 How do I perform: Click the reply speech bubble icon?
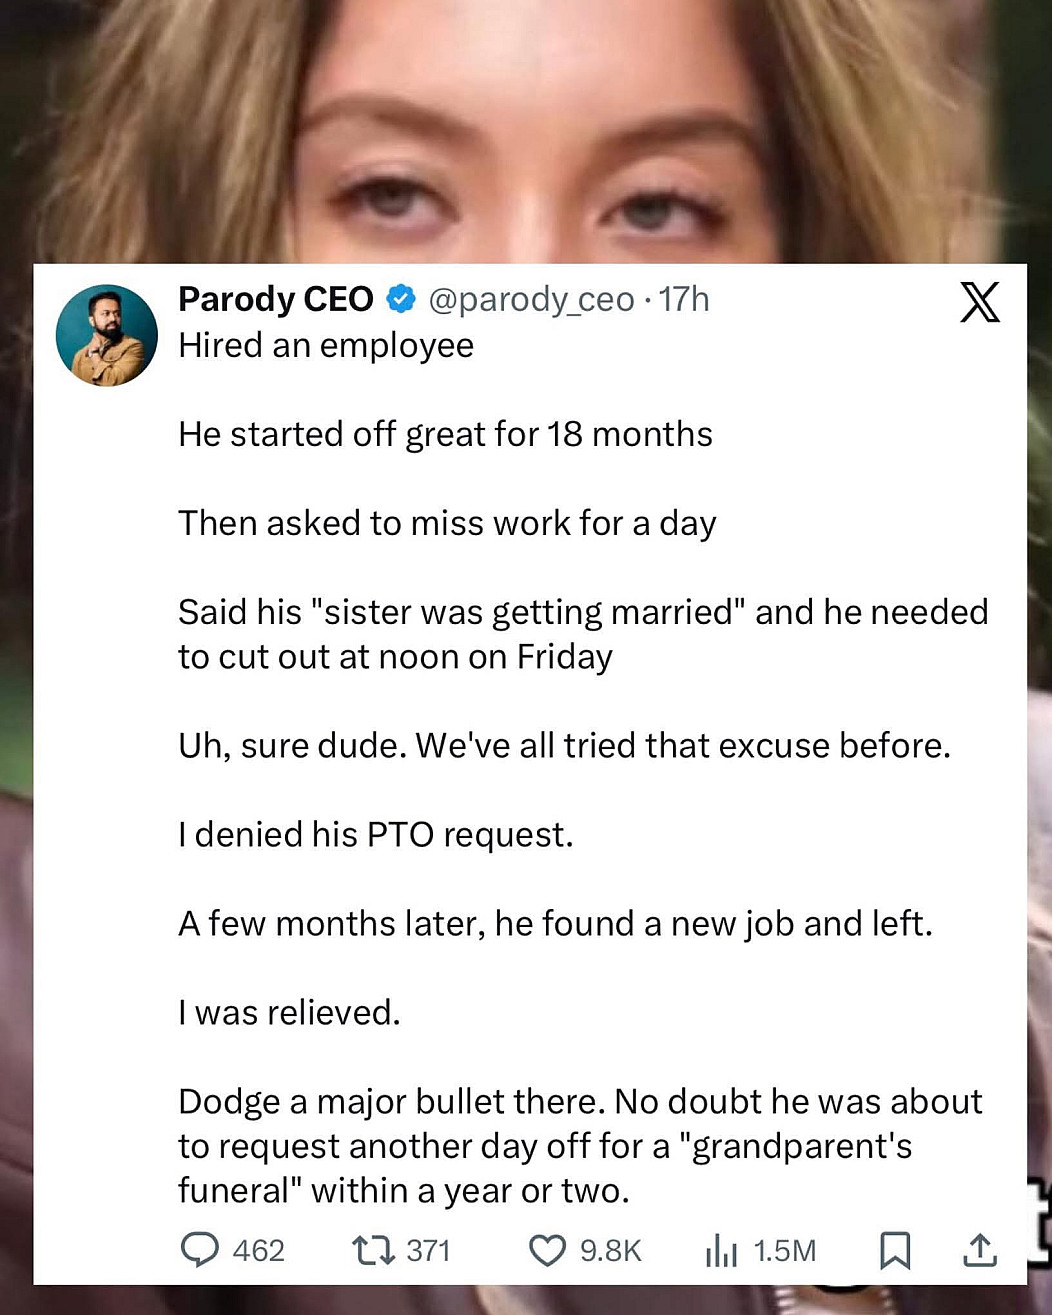coord(200,1249)
